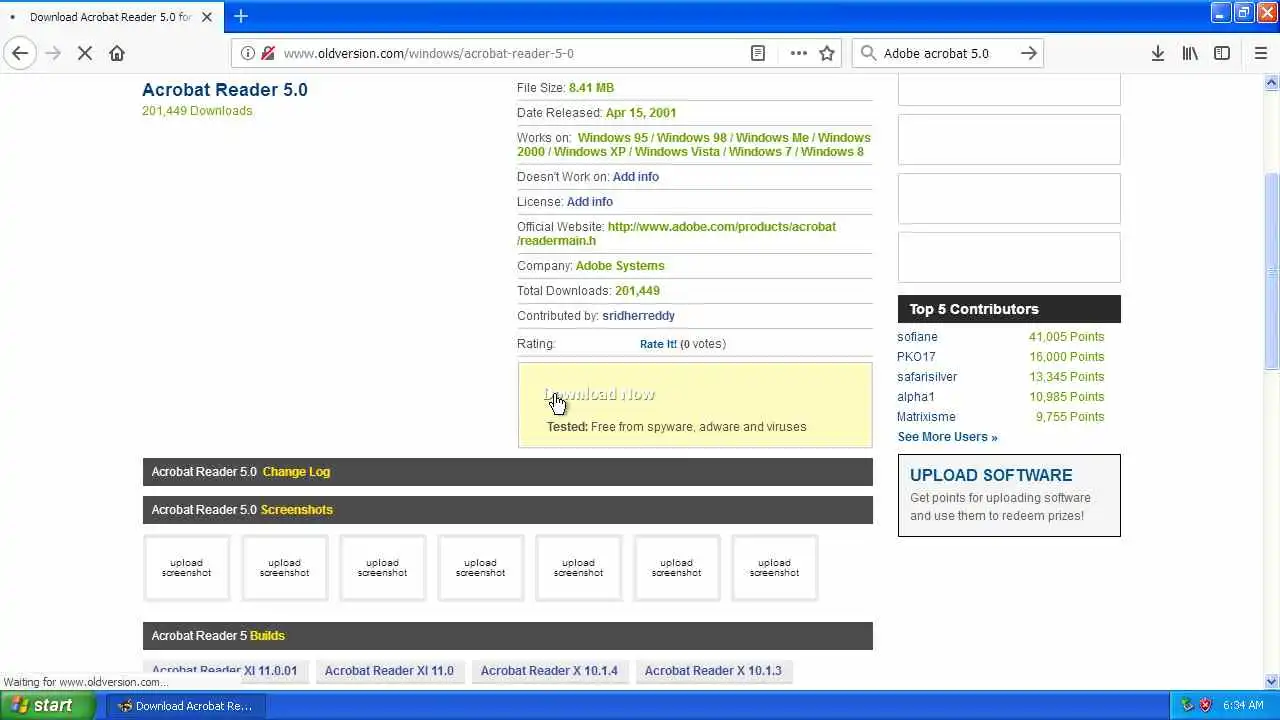The width and height of the screenshot is (1280, 720).
Task: Click the UPLOAD SOFTWARE heading link
Action: (991, 476)
